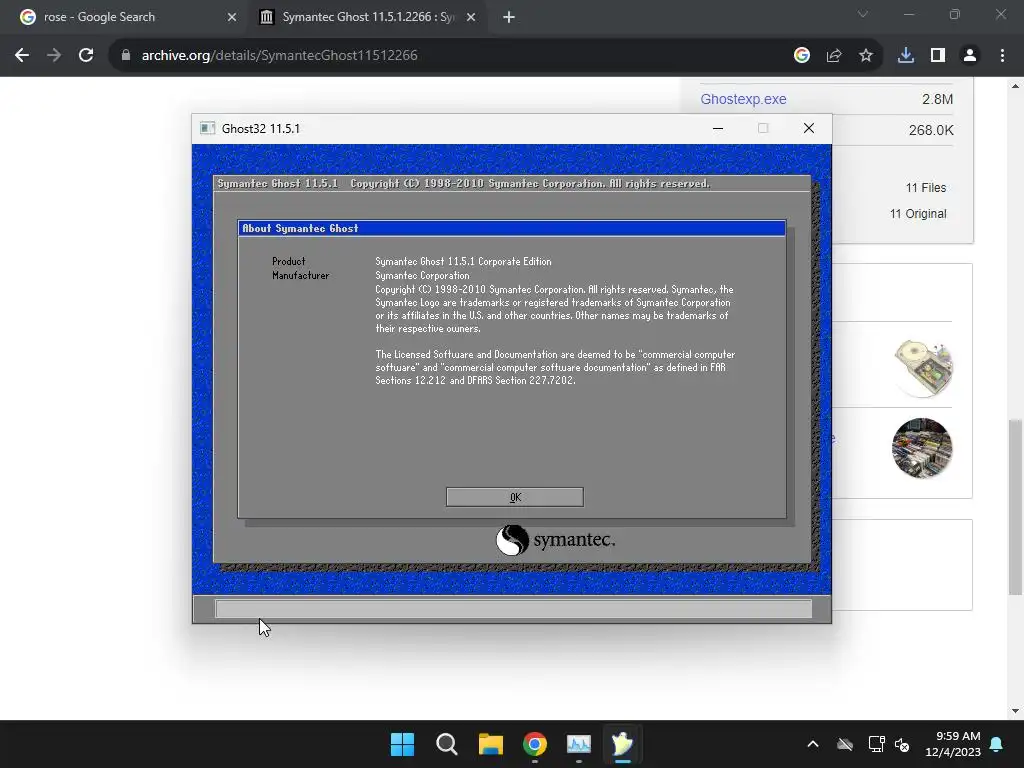Open the Ghostexp.exe download link
The height and width of the screenshot is (768, 1024).
pos(743,99)
